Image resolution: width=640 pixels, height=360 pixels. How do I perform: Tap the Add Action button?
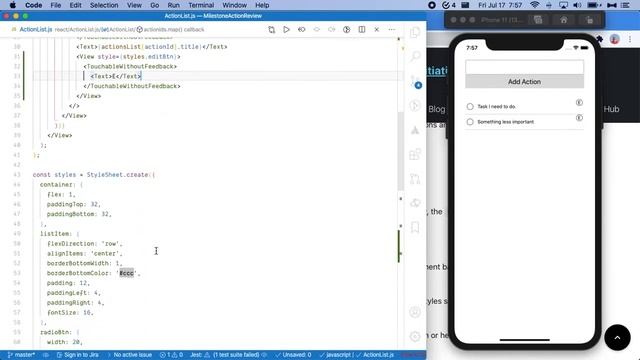click(524, 82)
